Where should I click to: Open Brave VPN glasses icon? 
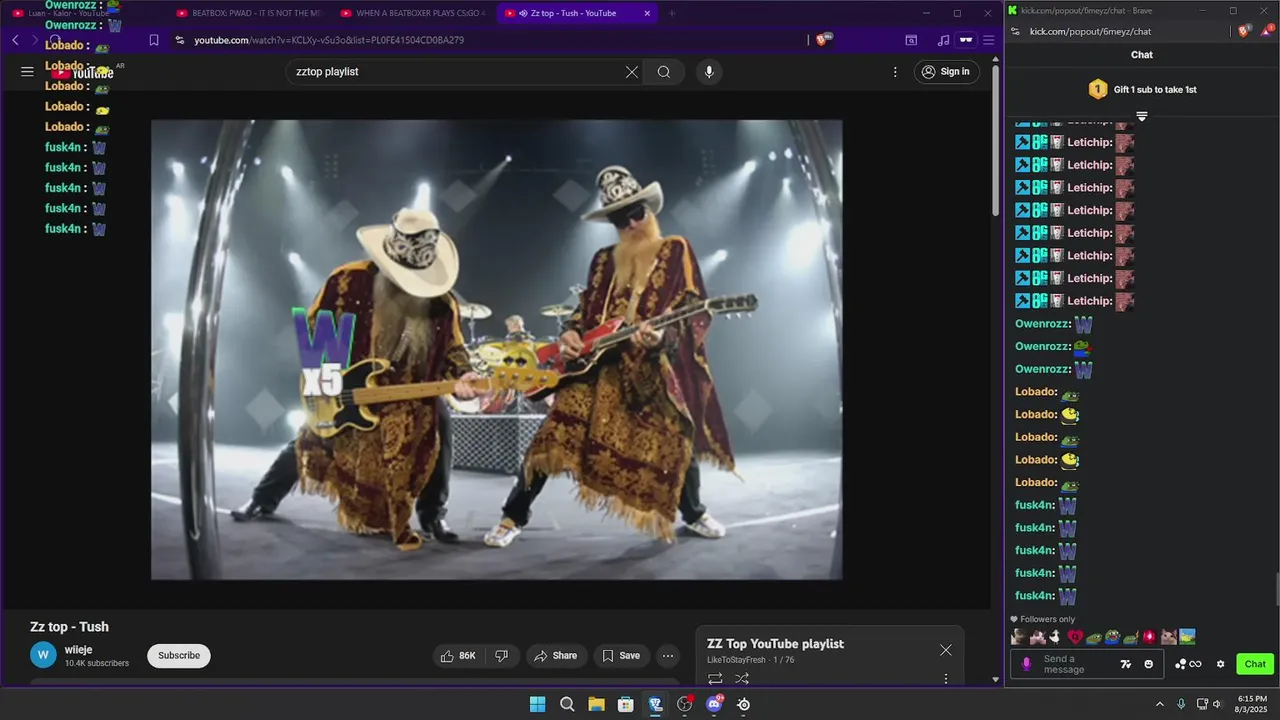(966, 40)
